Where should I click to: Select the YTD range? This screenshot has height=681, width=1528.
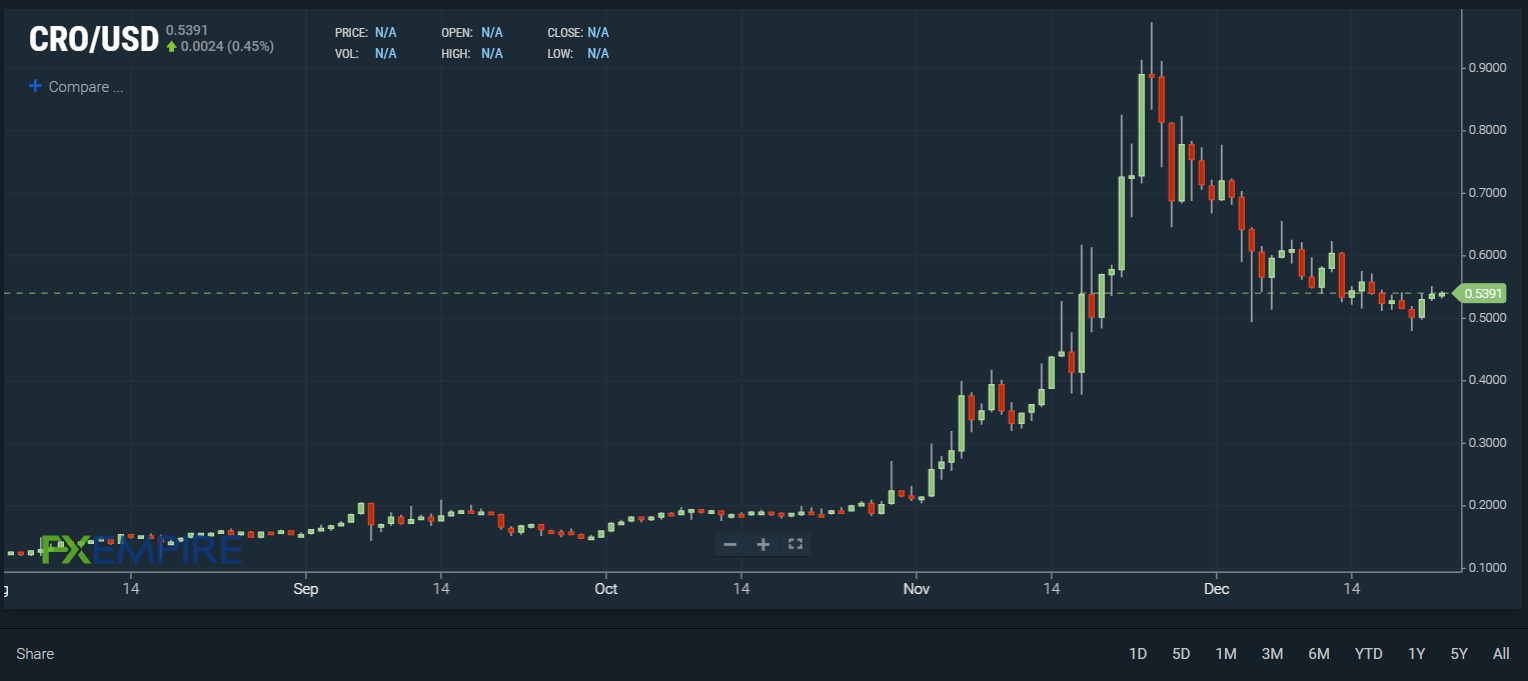coord(1368,654)
